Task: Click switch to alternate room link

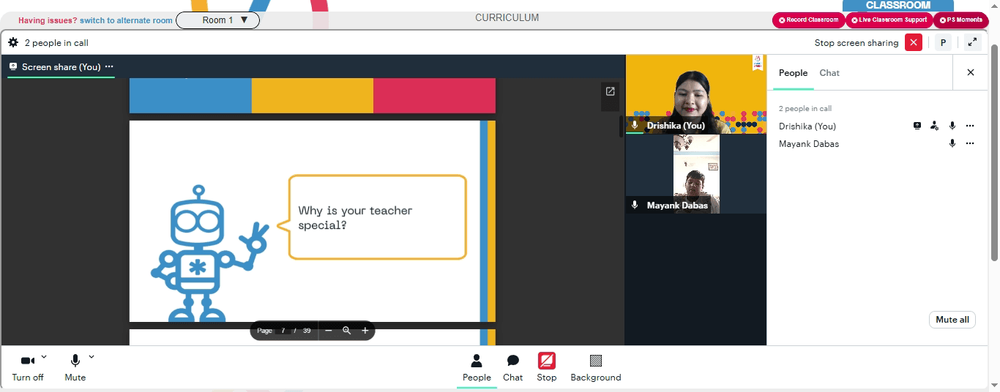Action: (x=126, y=20)
